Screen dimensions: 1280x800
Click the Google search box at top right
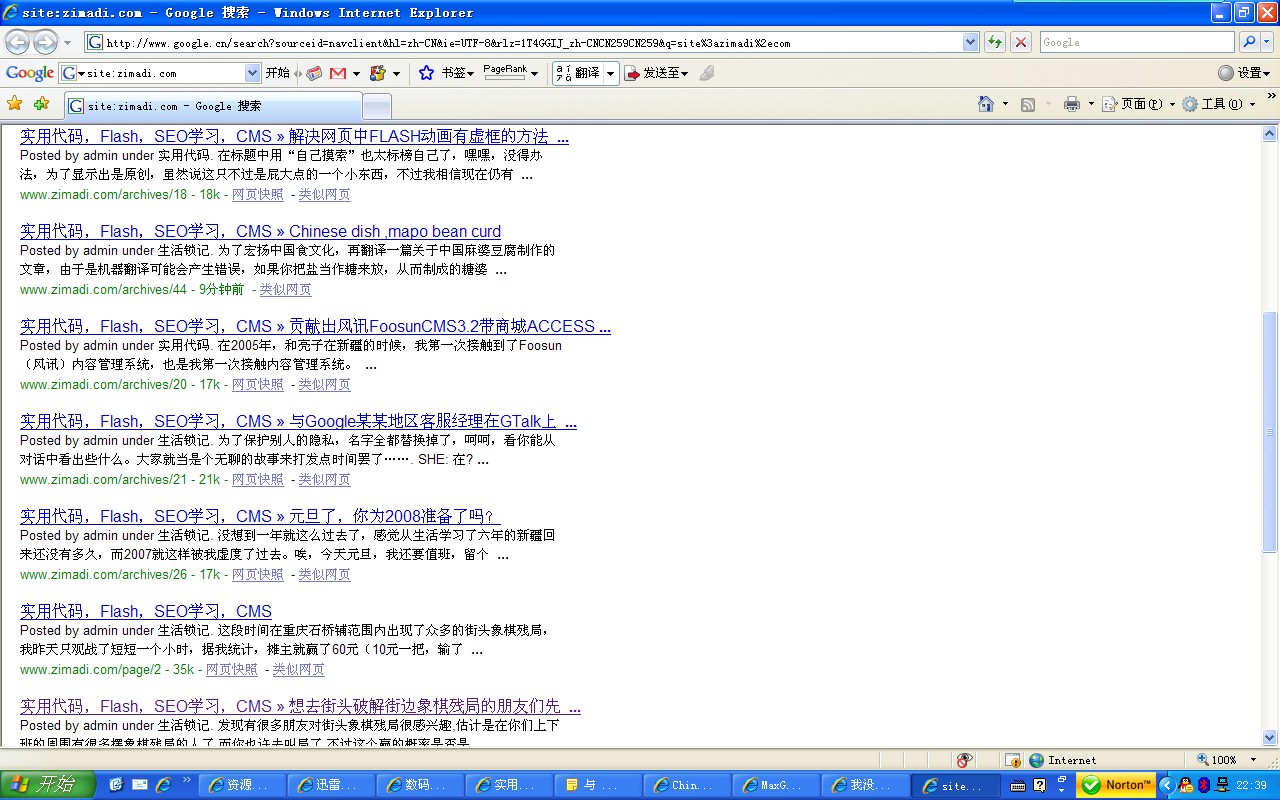(1137, 42)
